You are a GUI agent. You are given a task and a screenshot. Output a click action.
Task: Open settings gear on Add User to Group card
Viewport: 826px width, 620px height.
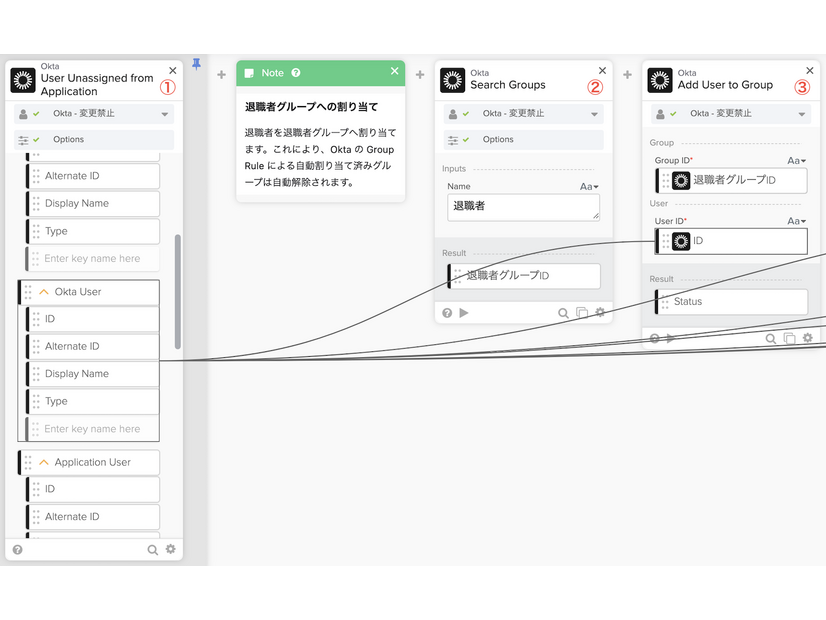click(807, 337)
